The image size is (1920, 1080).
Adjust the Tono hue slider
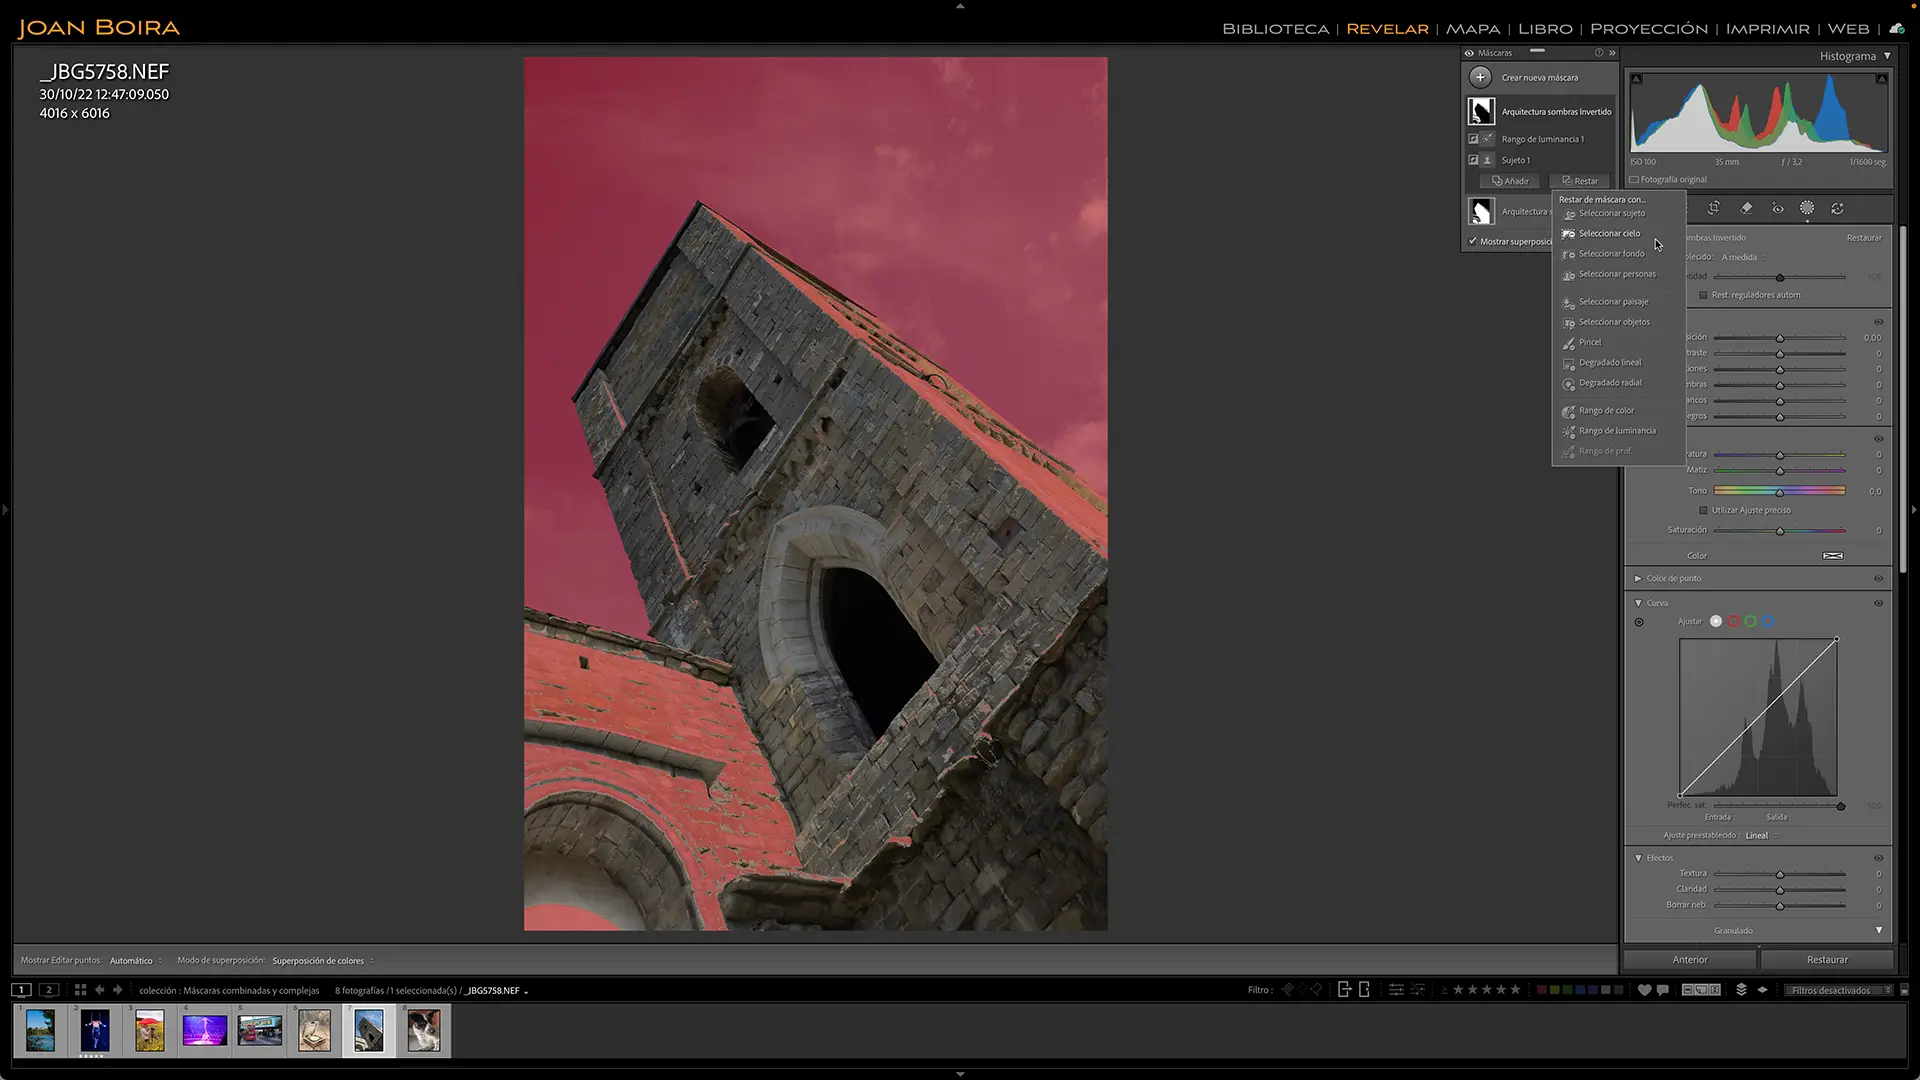[x=1779, y=491]
